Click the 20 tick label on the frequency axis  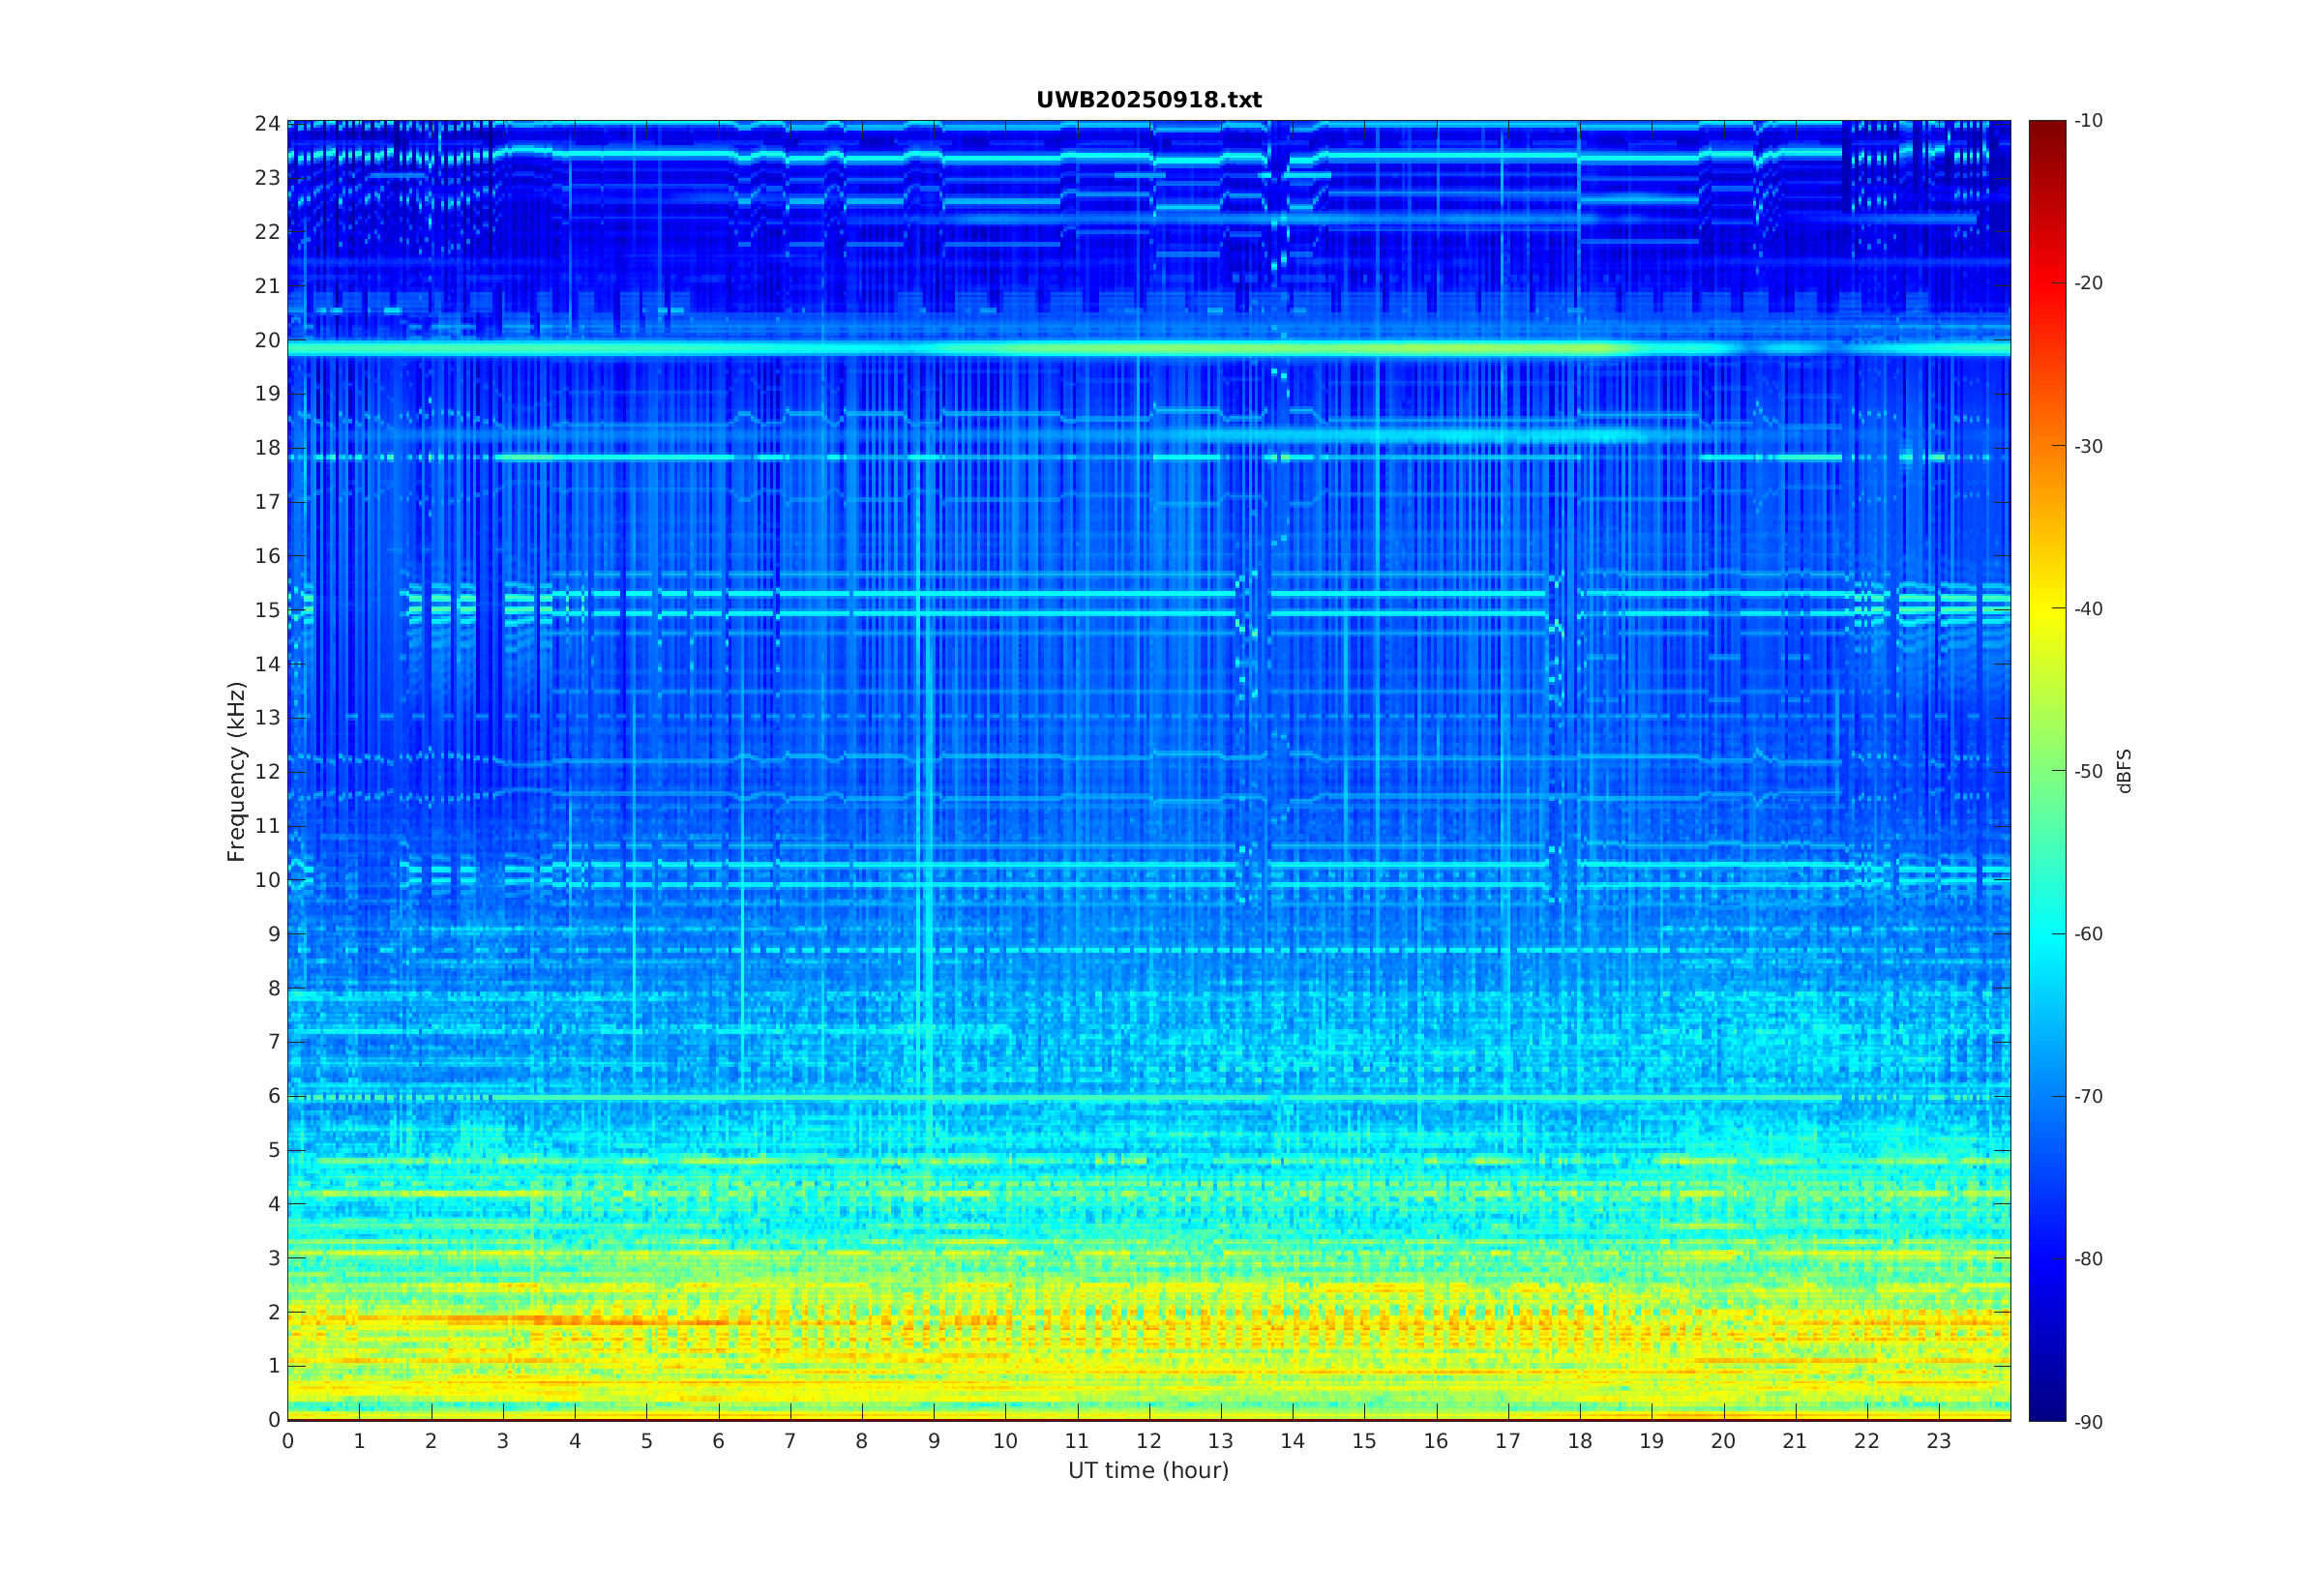(x=267, y=340)
